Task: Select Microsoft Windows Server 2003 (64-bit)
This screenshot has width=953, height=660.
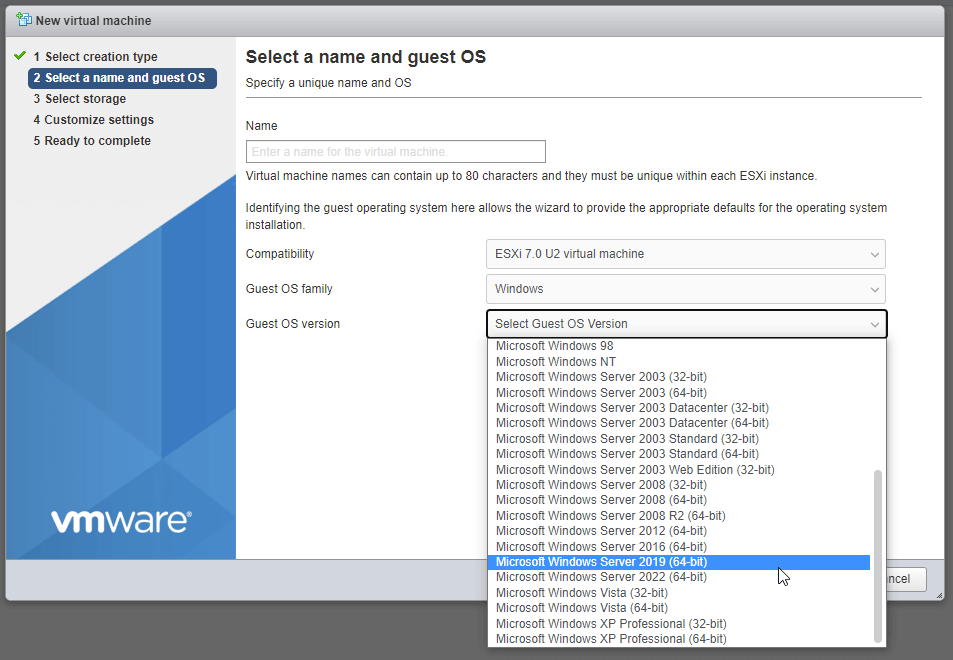Action: [x=679, y=393]
